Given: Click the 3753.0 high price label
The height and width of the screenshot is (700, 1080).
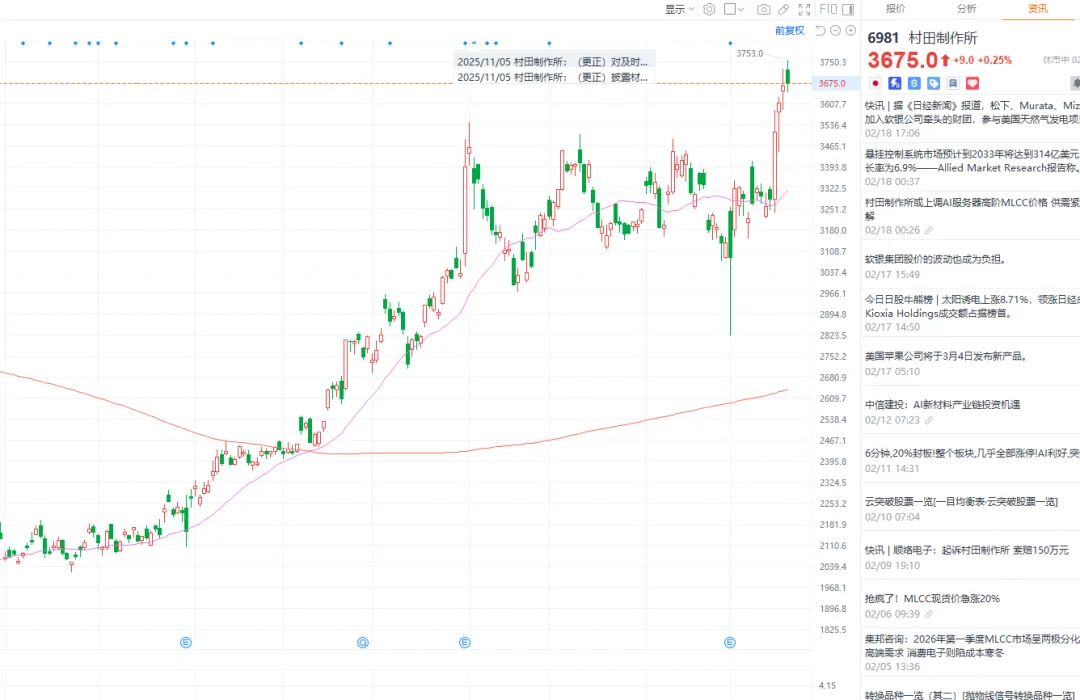Looking at the screenshot, I should pyautogui.click(x=749, y=53).
